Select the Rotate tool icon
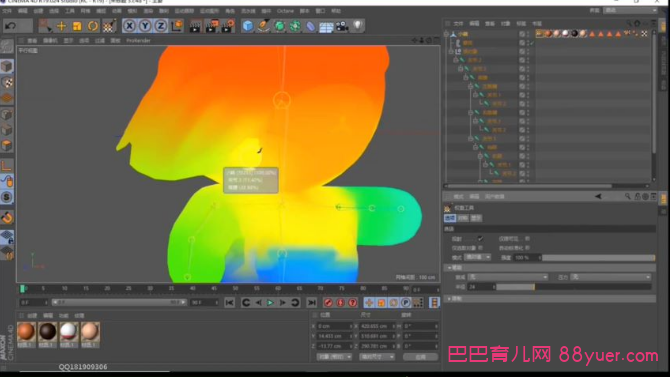This screenshot has width=672, height=377. coord(93,26)
